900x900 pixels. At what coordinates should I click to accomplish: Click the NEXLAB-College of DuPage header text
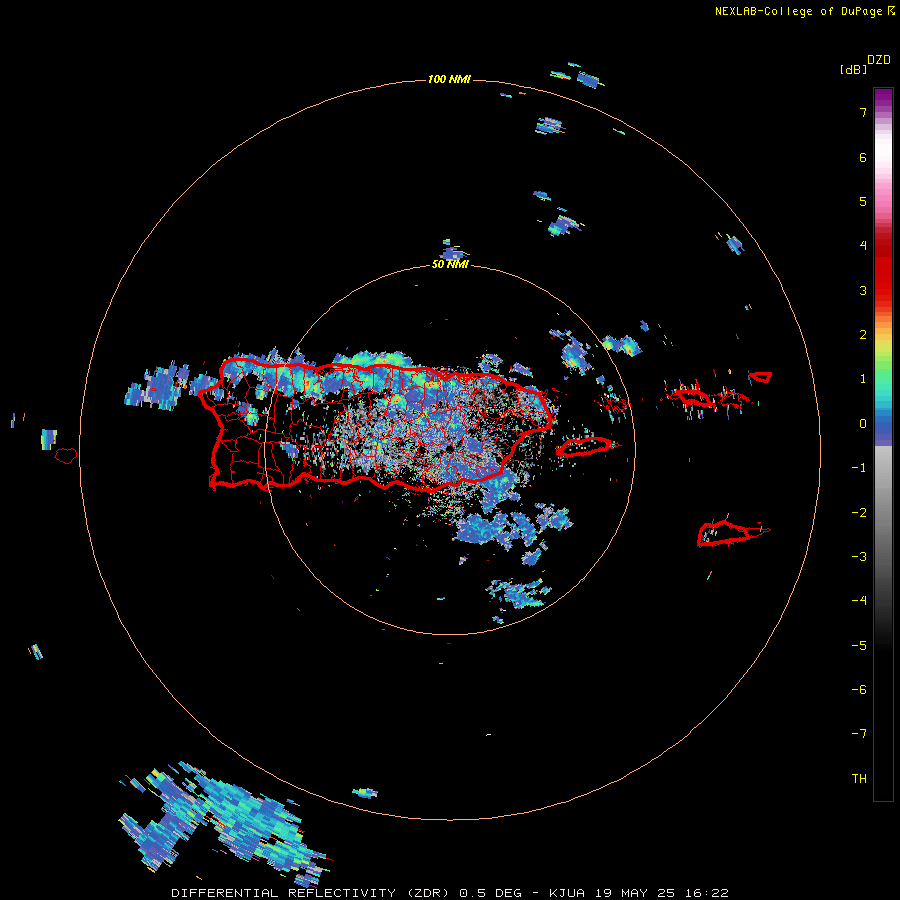tap(798, 11)
